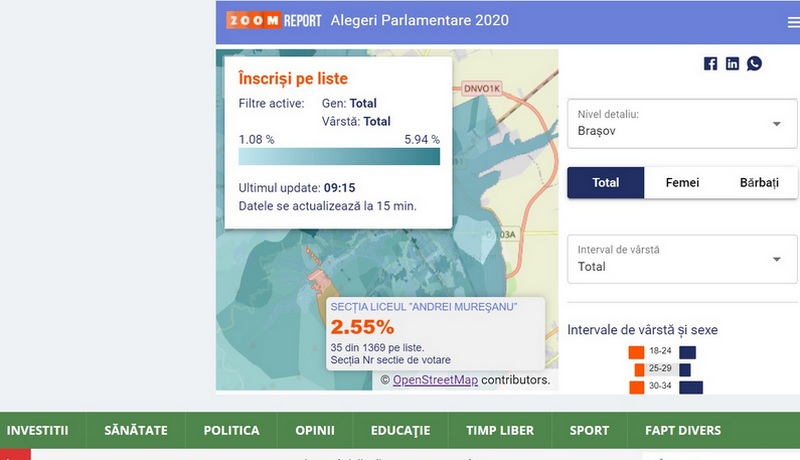800x460 pixels.
Task: Open the hamburger menu icon
Action: 793,21
